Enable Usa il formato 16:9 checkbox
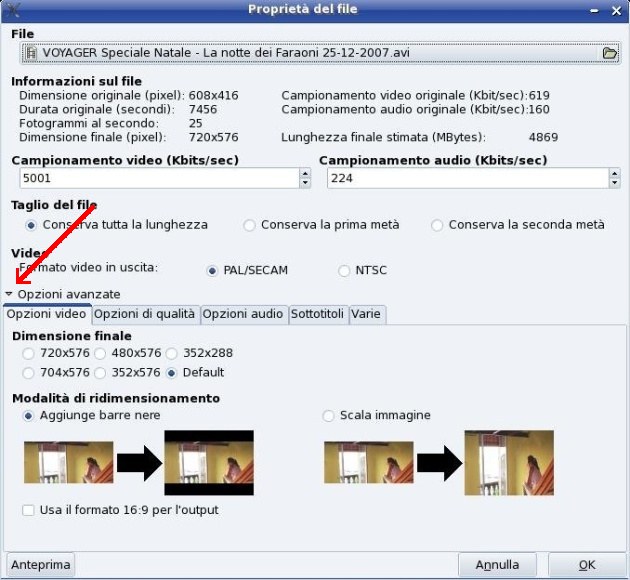Screen dimensions: 630x580 pos(28,510)
